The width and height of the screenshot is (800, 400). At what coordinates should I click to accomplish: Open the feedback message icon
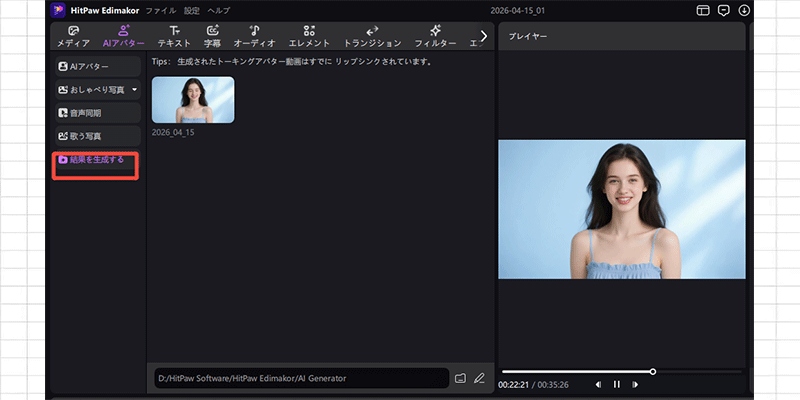point(723,10)
